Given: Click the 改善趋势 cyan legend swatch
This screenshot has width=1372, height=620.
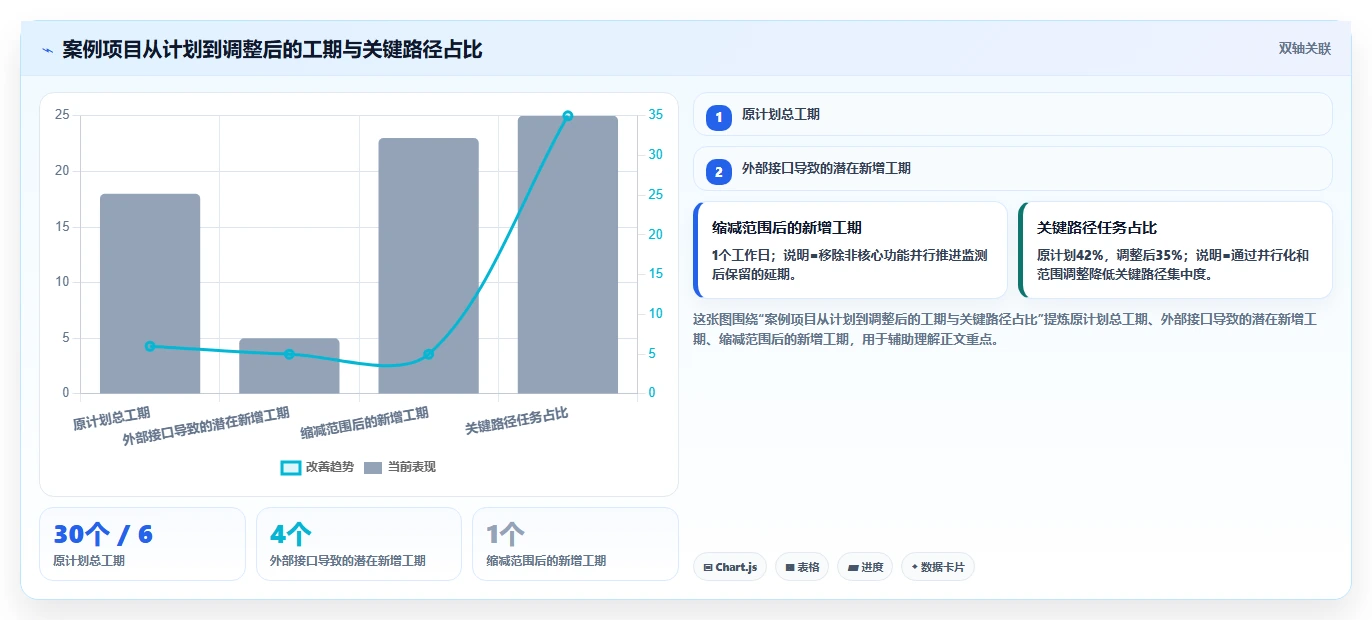Looking at the screenshot, I should [291, 467].
